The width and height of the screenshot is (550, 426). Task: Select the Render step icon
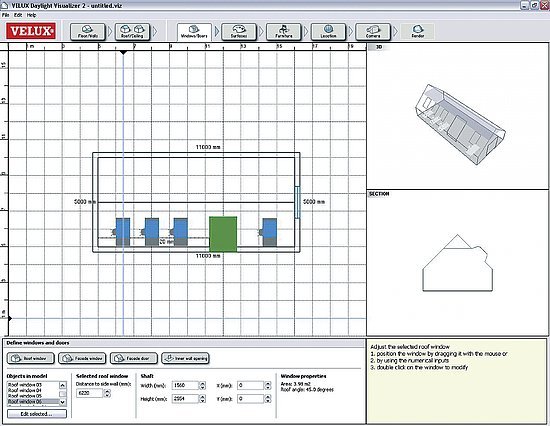coord(417,32)
